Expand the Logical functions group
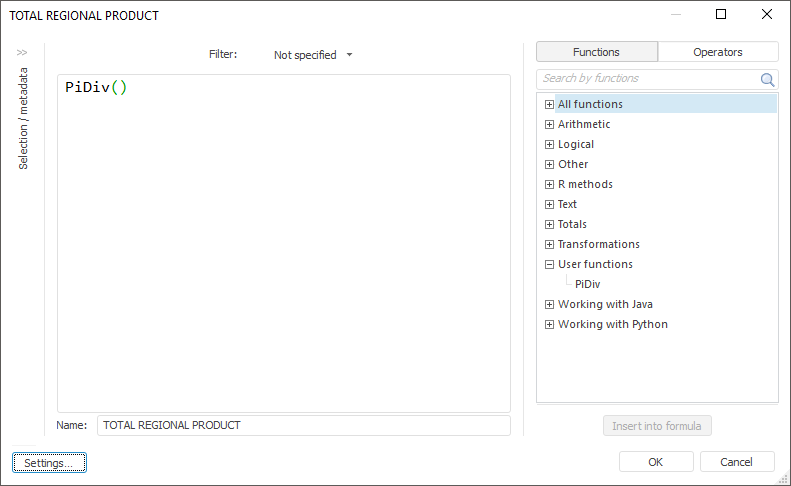The width and height of the screenshot is (791, 486). (549, 144)
